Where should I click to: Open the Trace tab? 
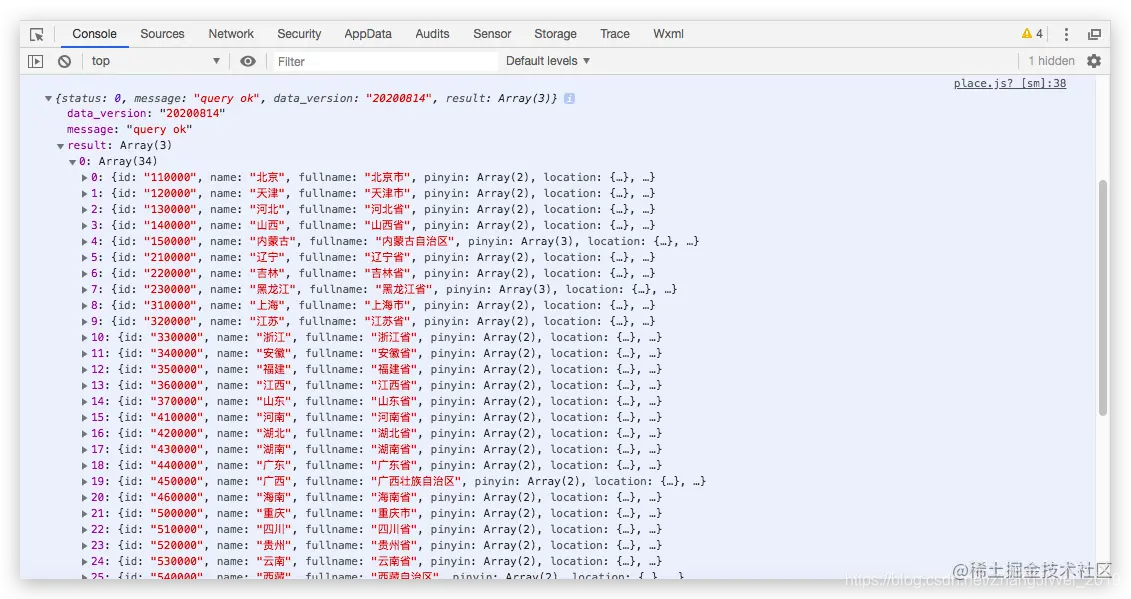615,34
